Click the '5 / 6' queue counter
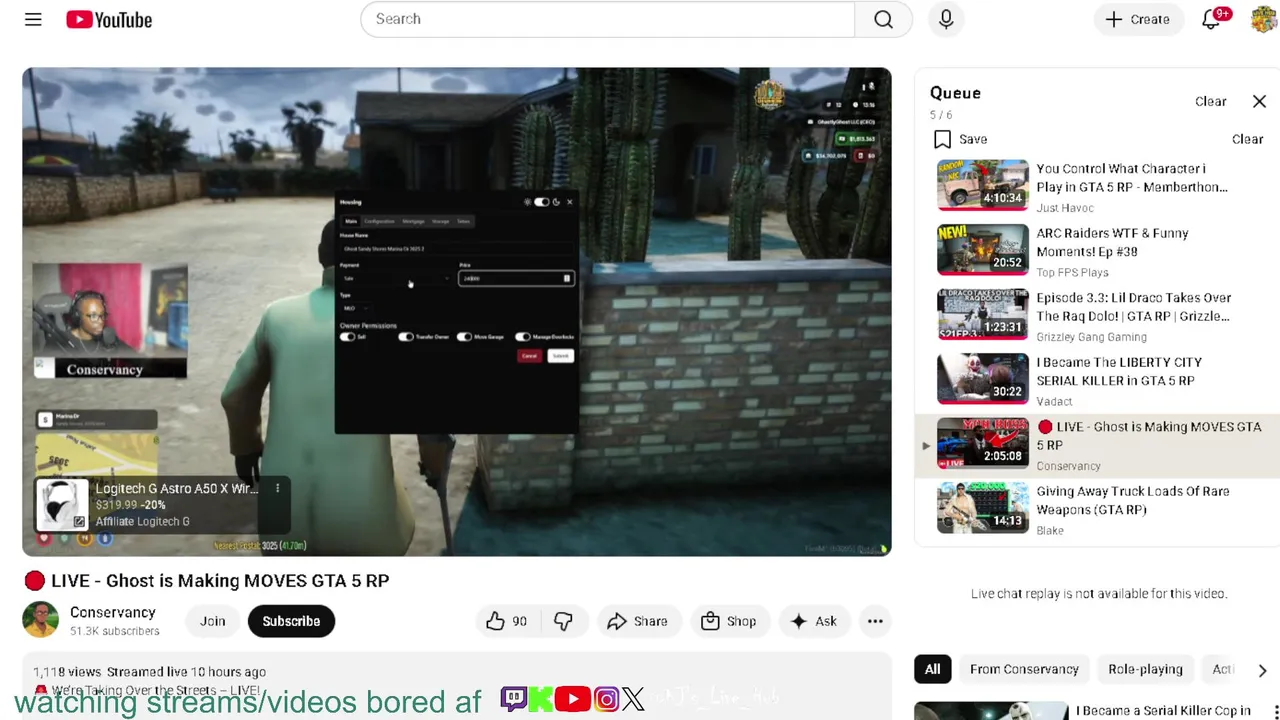1280x720 pixels. tap(941, 115)
